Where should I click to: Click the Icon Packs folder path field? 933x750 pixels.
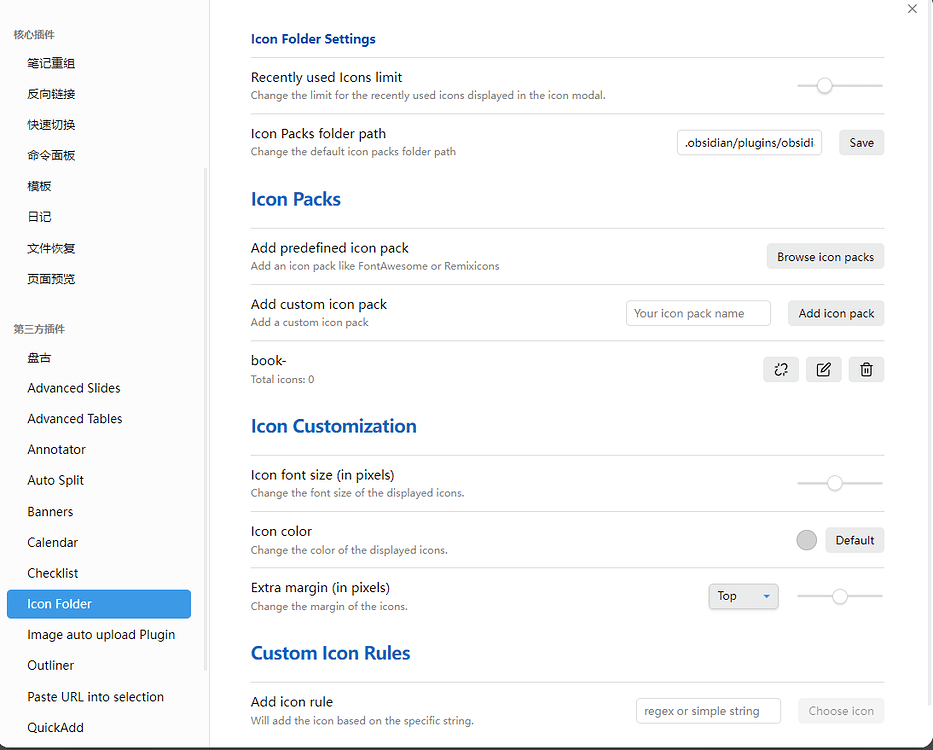coord(749,143)
